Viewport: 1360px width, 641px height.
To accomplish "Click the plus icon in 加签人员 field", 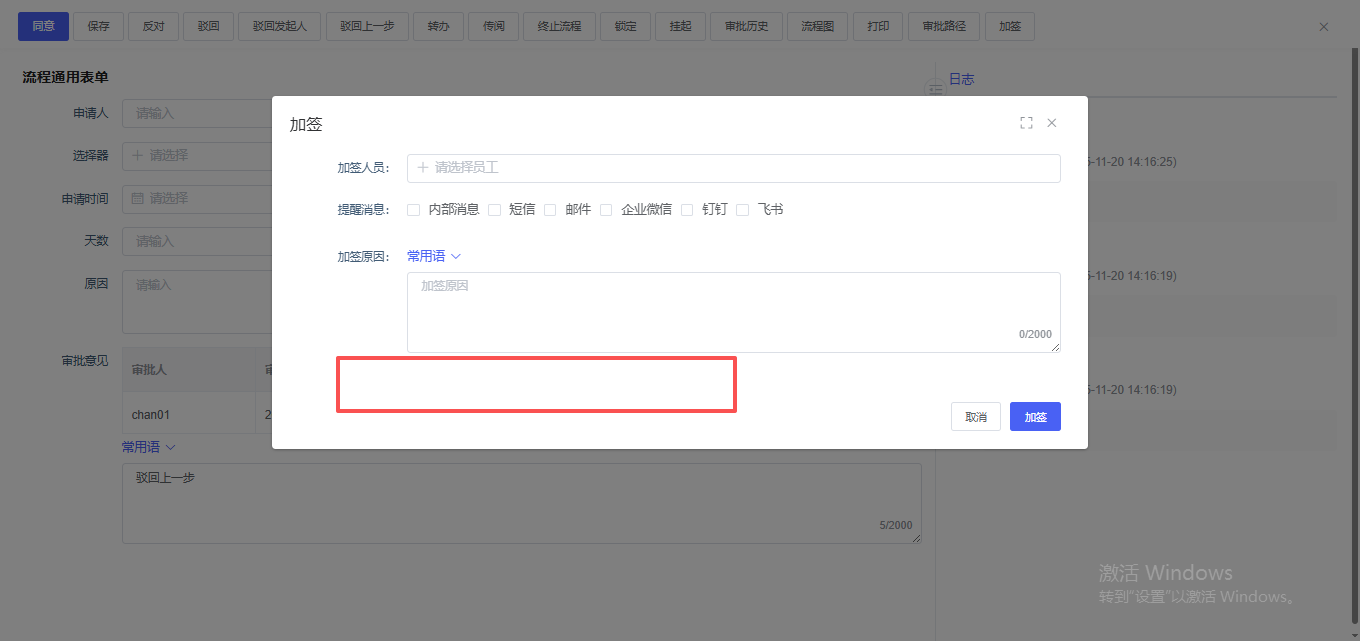I will [x=423, y=168].
